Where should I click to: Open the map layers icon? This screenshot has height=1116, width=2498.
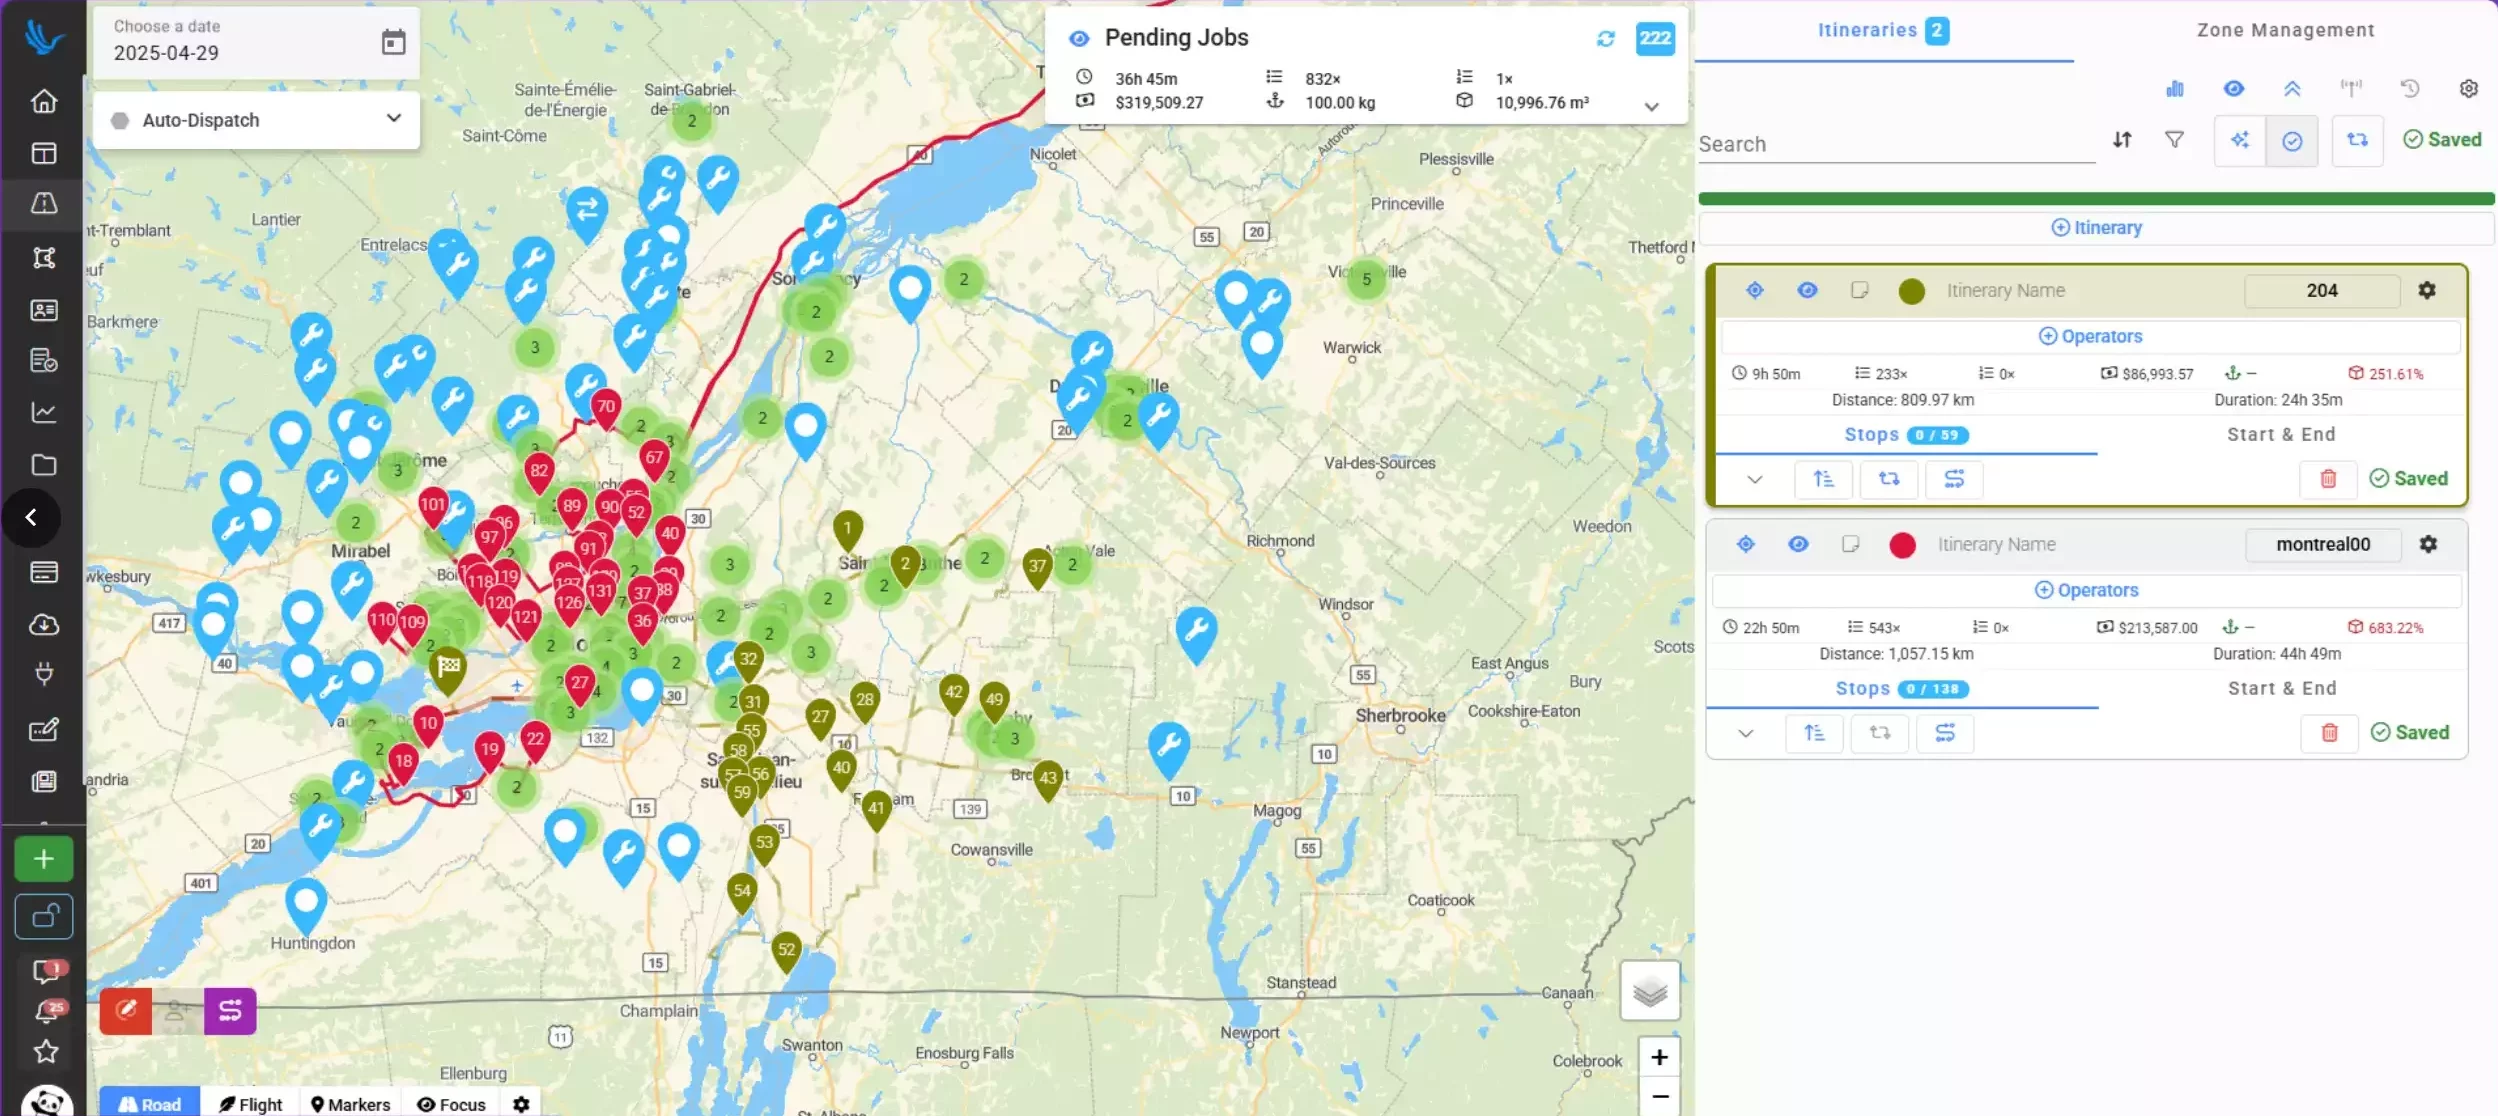pos(1649,991)
